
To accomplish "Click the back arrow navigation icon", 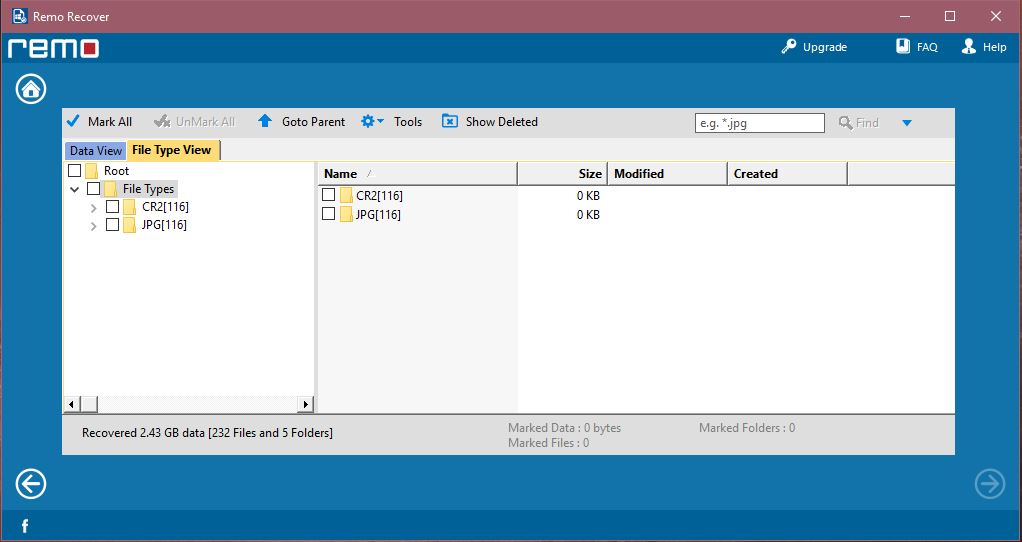I will pos(31,484).
